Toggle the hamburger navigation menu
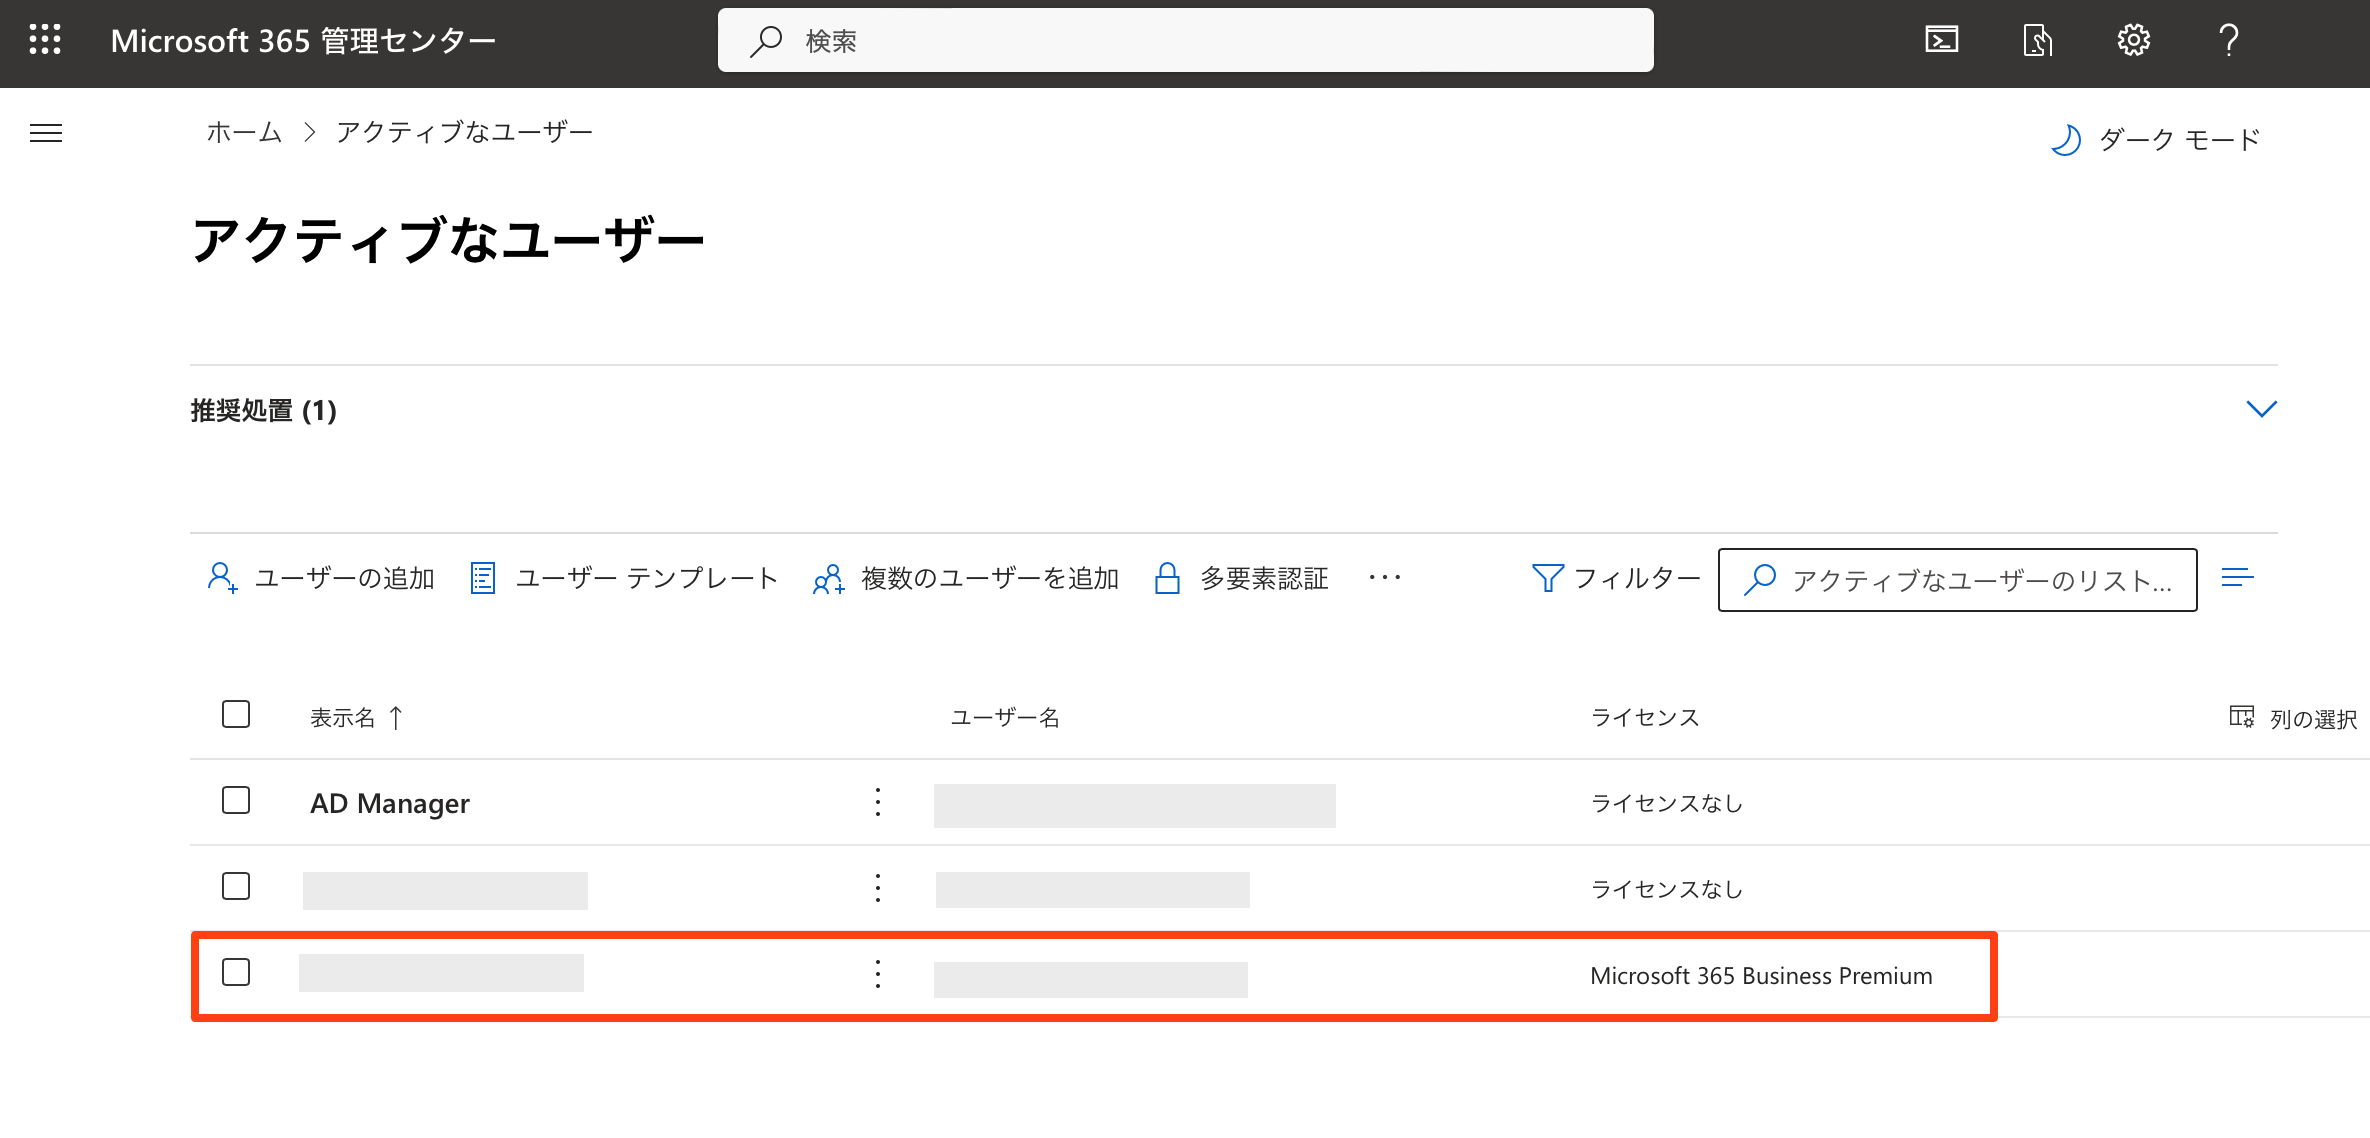 (46, 133)
